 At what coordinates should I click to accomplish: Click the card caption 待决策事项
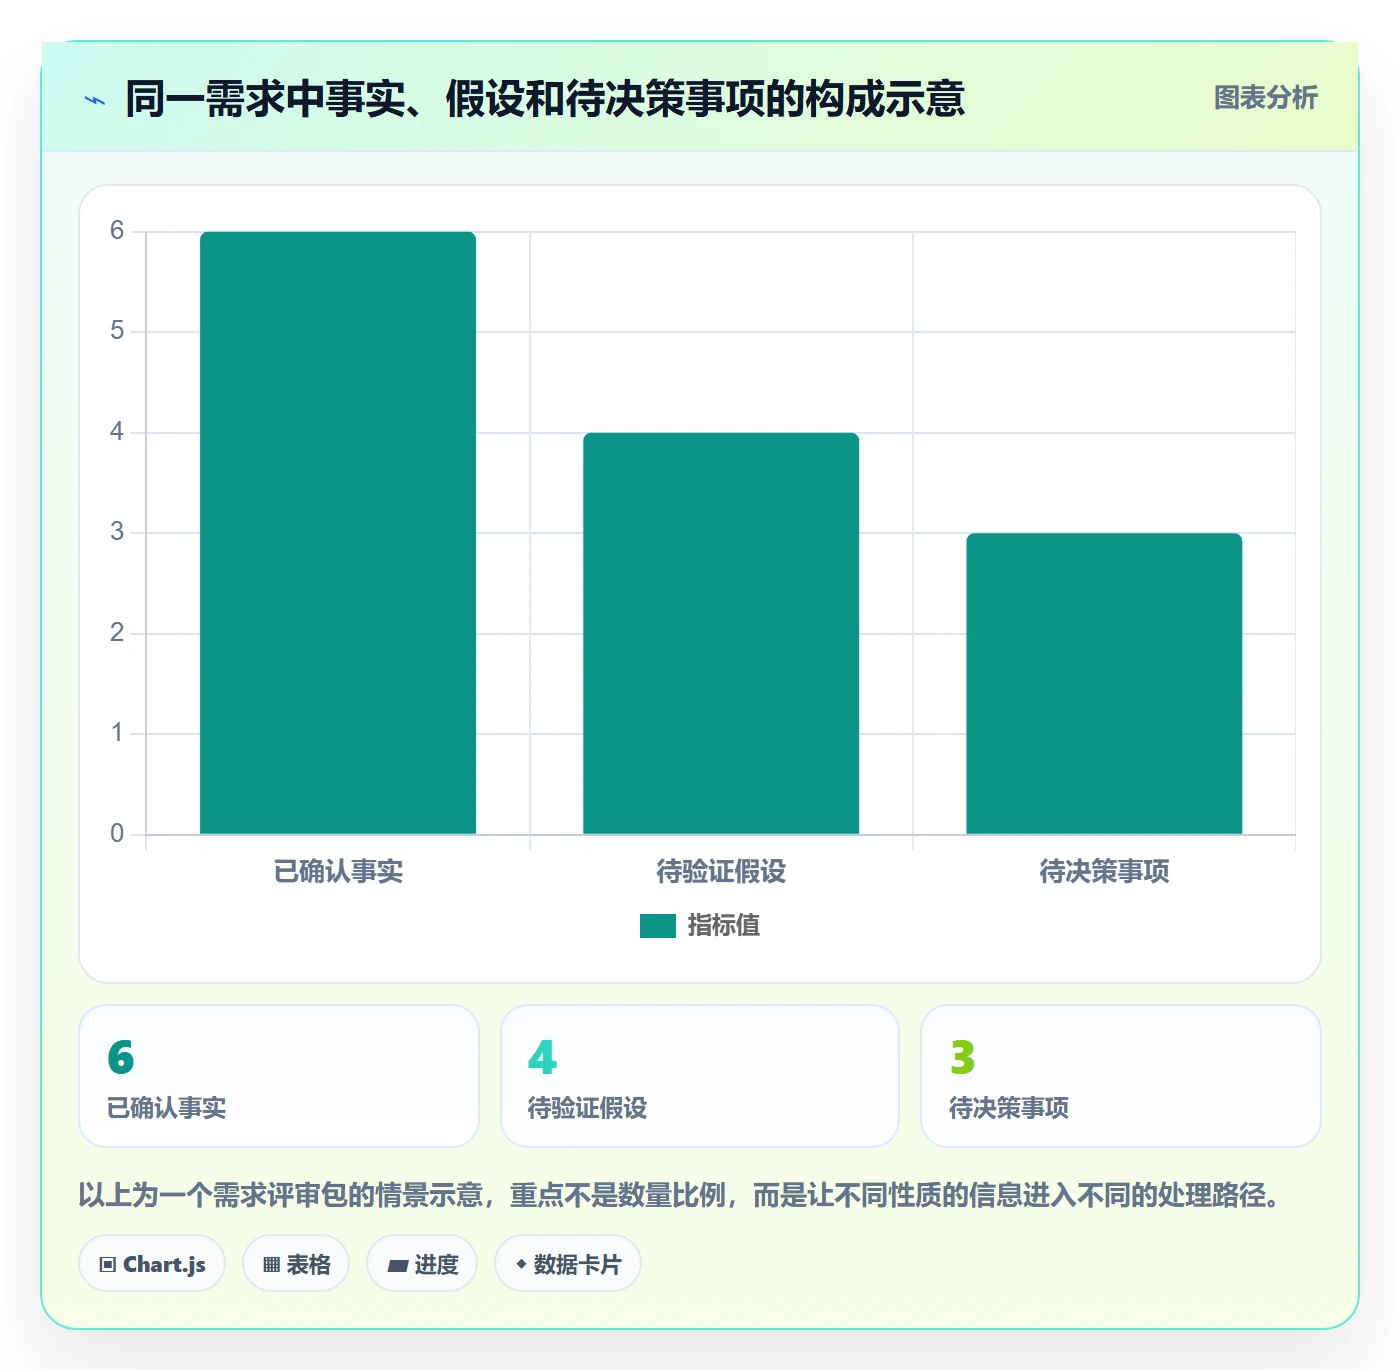coord(1009,1108)
